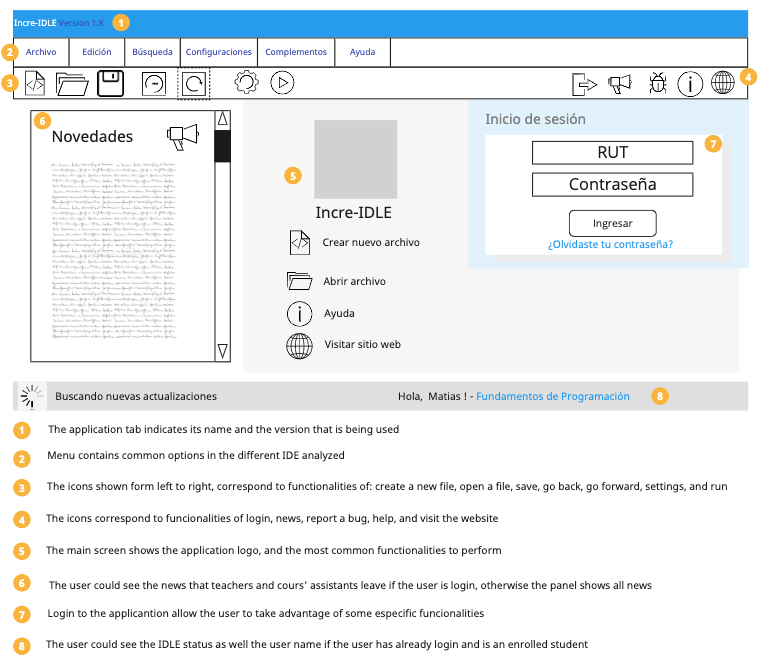Click the login arrow icon in toolbar
Viewport: 766px width, 669px height.
tap(584, 84)
